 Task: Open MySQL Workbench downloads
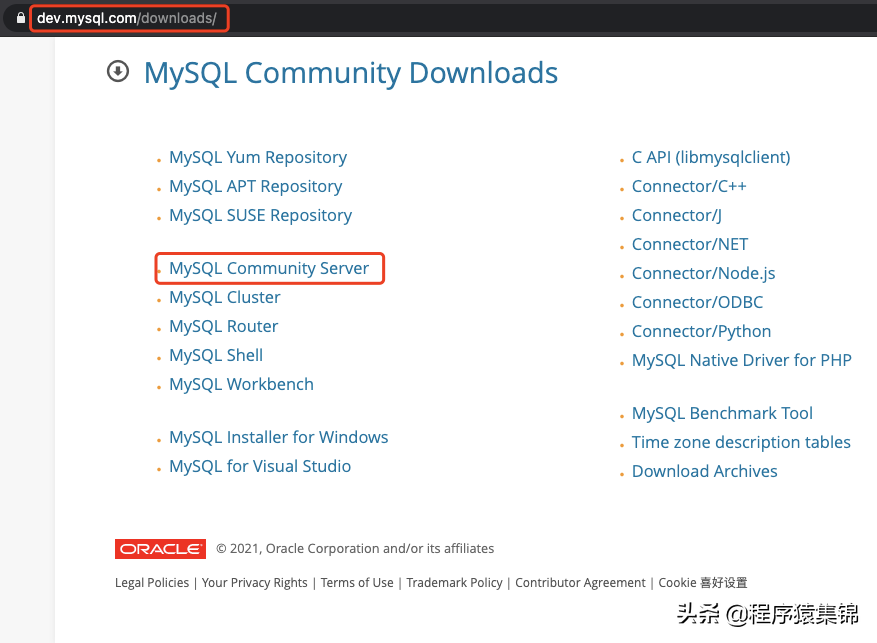(x=242, y=385)
